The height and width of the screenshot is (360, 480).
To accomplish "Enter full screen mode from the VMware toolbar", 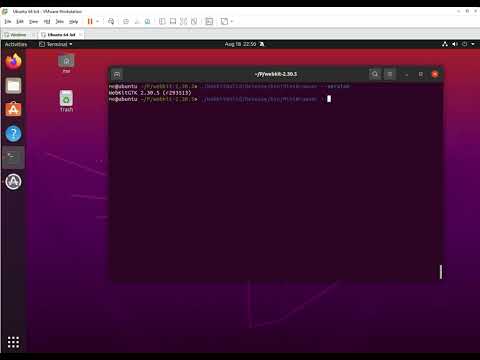I will pyautogui.click(x=173, y=21).
